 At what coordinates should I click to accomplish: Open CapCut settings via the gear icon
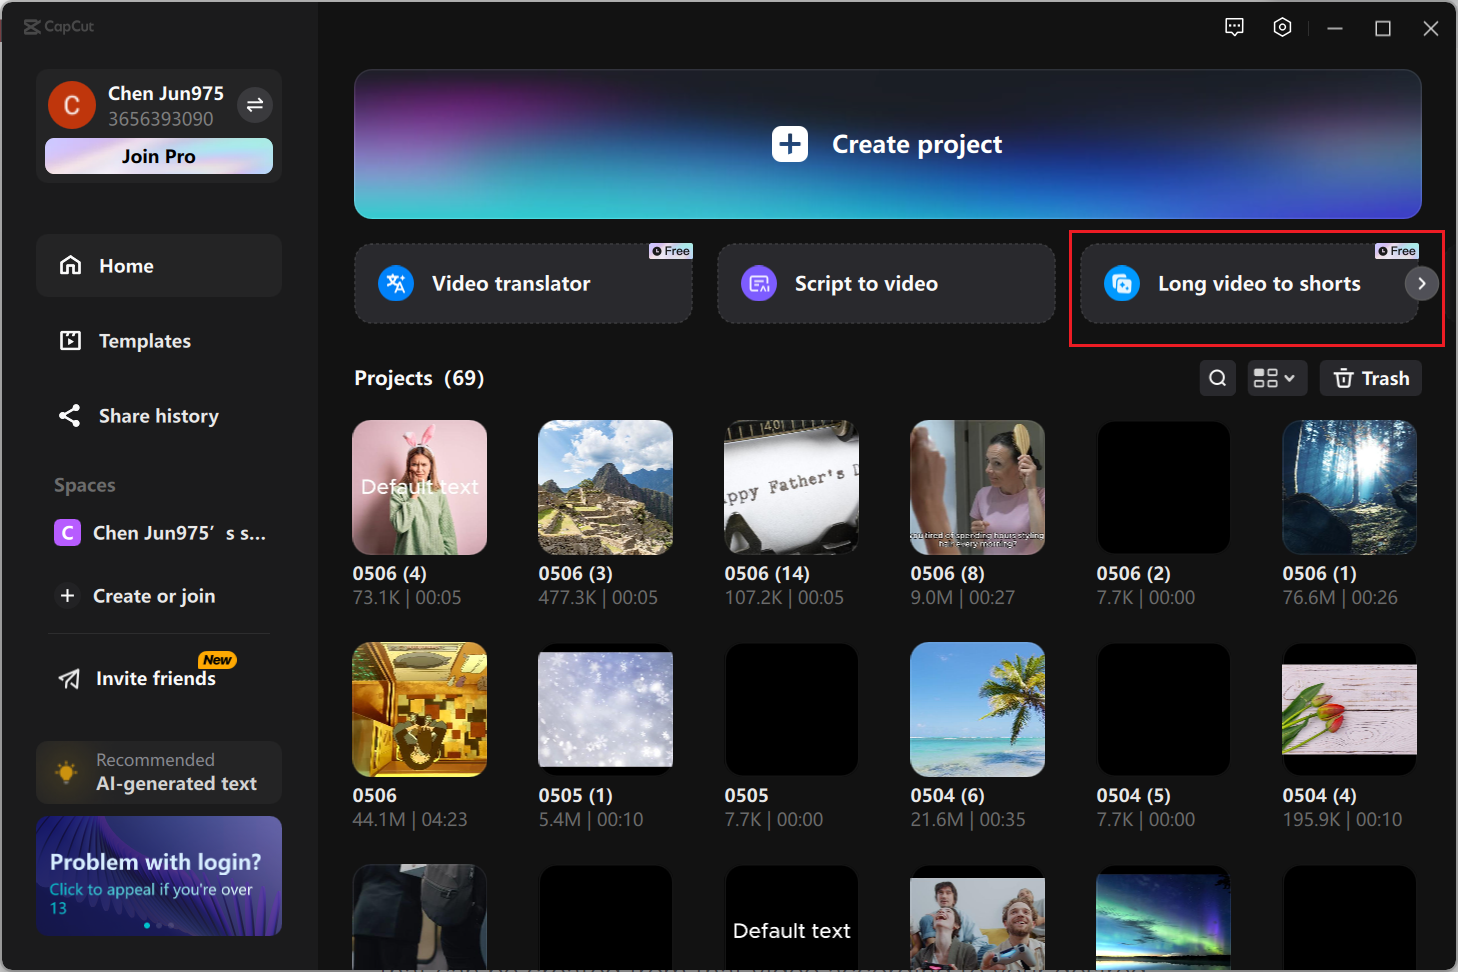tap(1282, 27)
